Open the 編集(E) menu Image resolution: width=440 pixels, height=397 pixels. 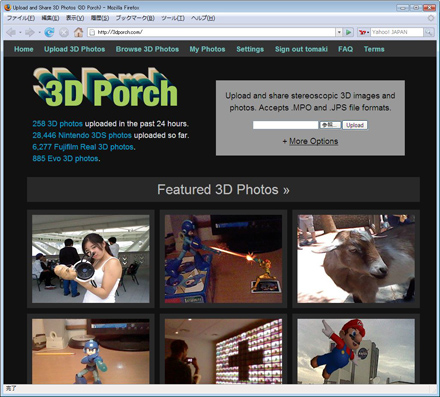(x=50, y=18)
